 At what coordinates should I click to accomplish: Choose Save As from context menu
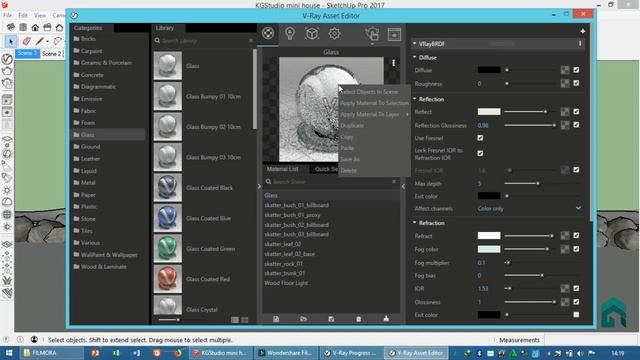pos(374,160)
